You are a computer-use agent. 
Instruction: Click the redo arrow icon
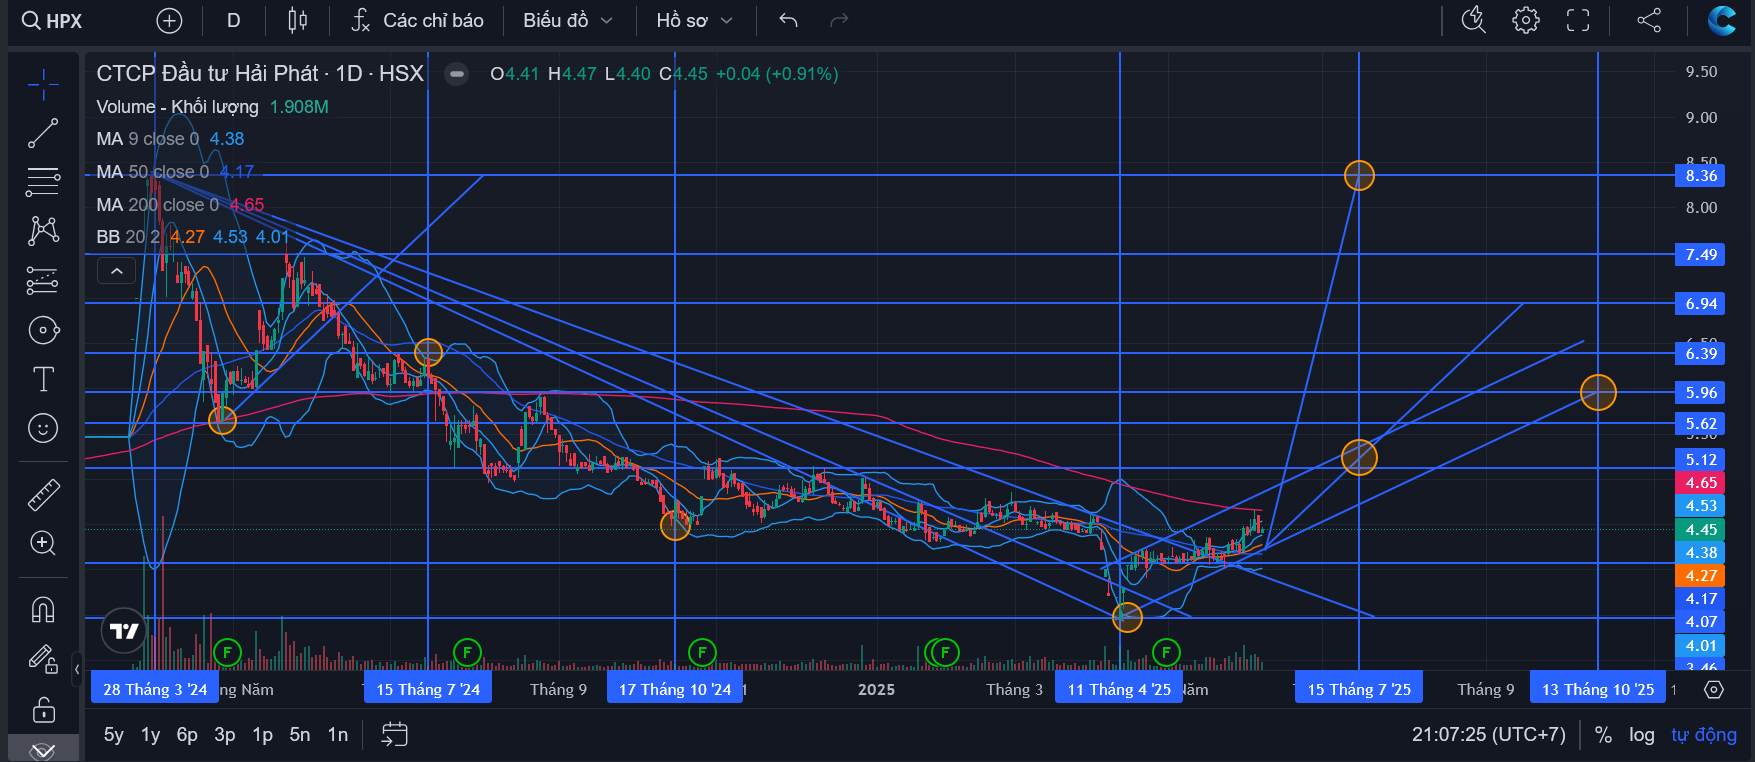pyautogui.click(x=839, y=21)
